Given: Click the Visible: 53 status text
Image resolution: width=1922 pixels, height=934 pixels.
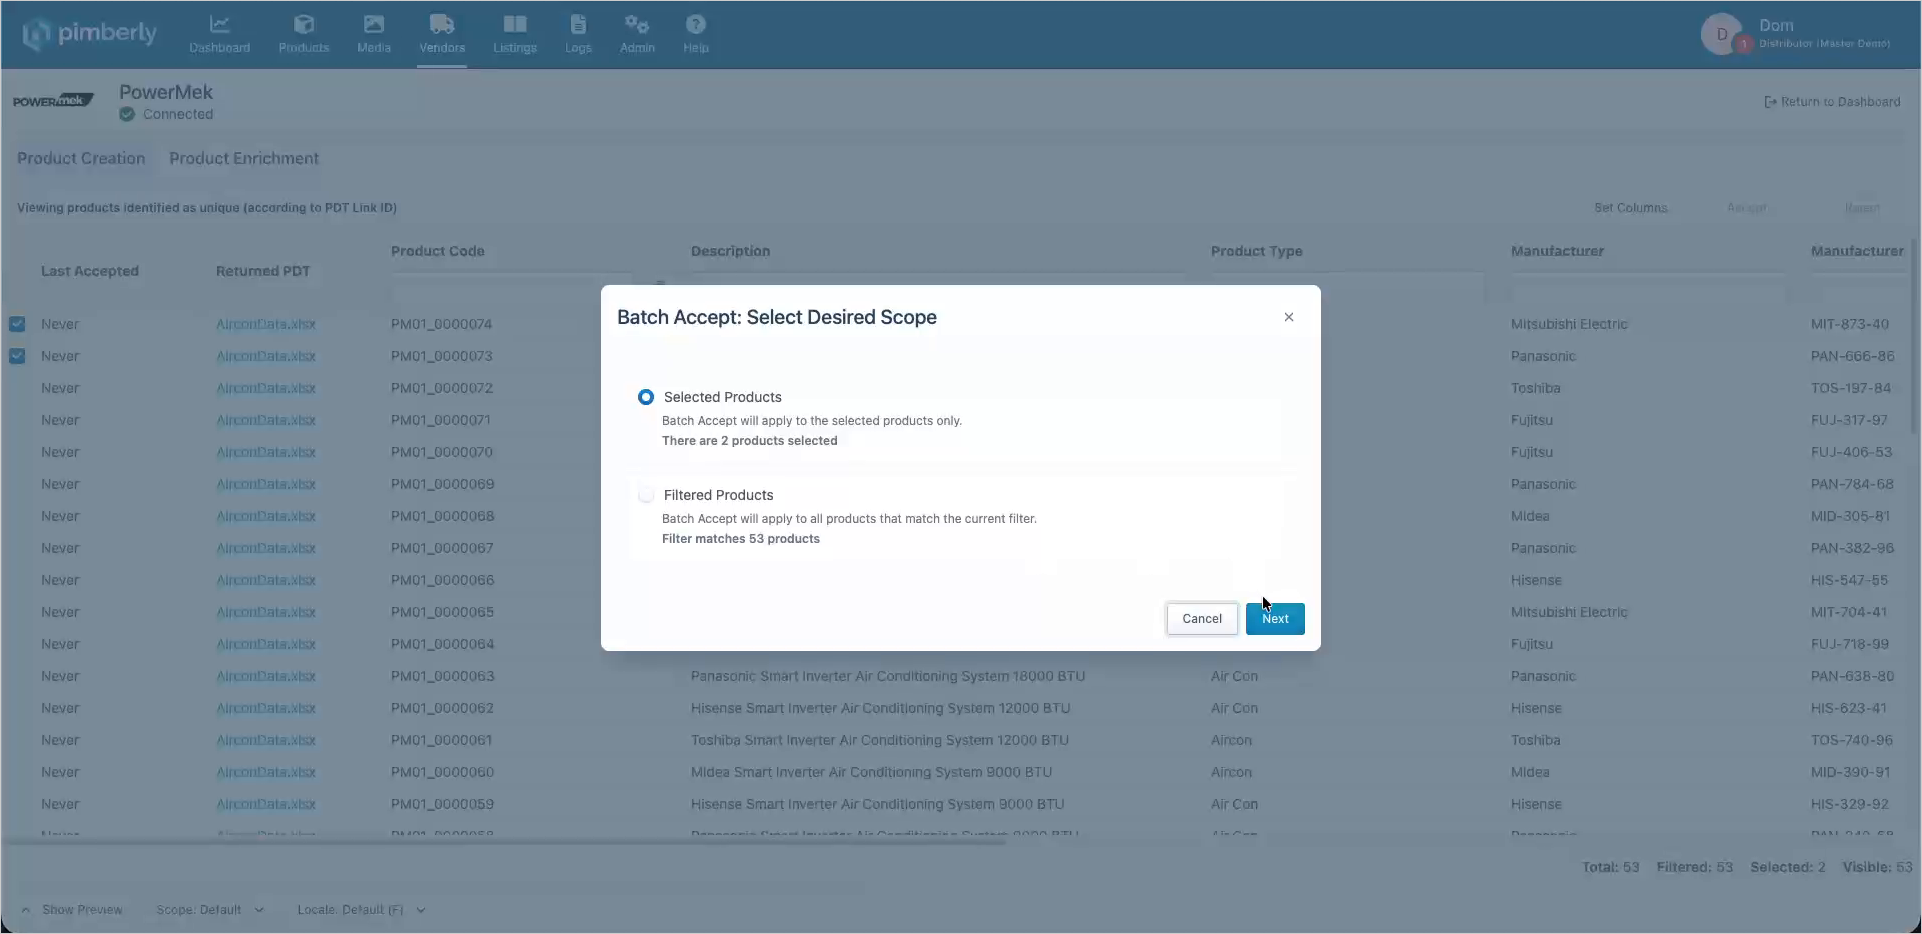Looking at the screenshot, I should pos(1877,867).
